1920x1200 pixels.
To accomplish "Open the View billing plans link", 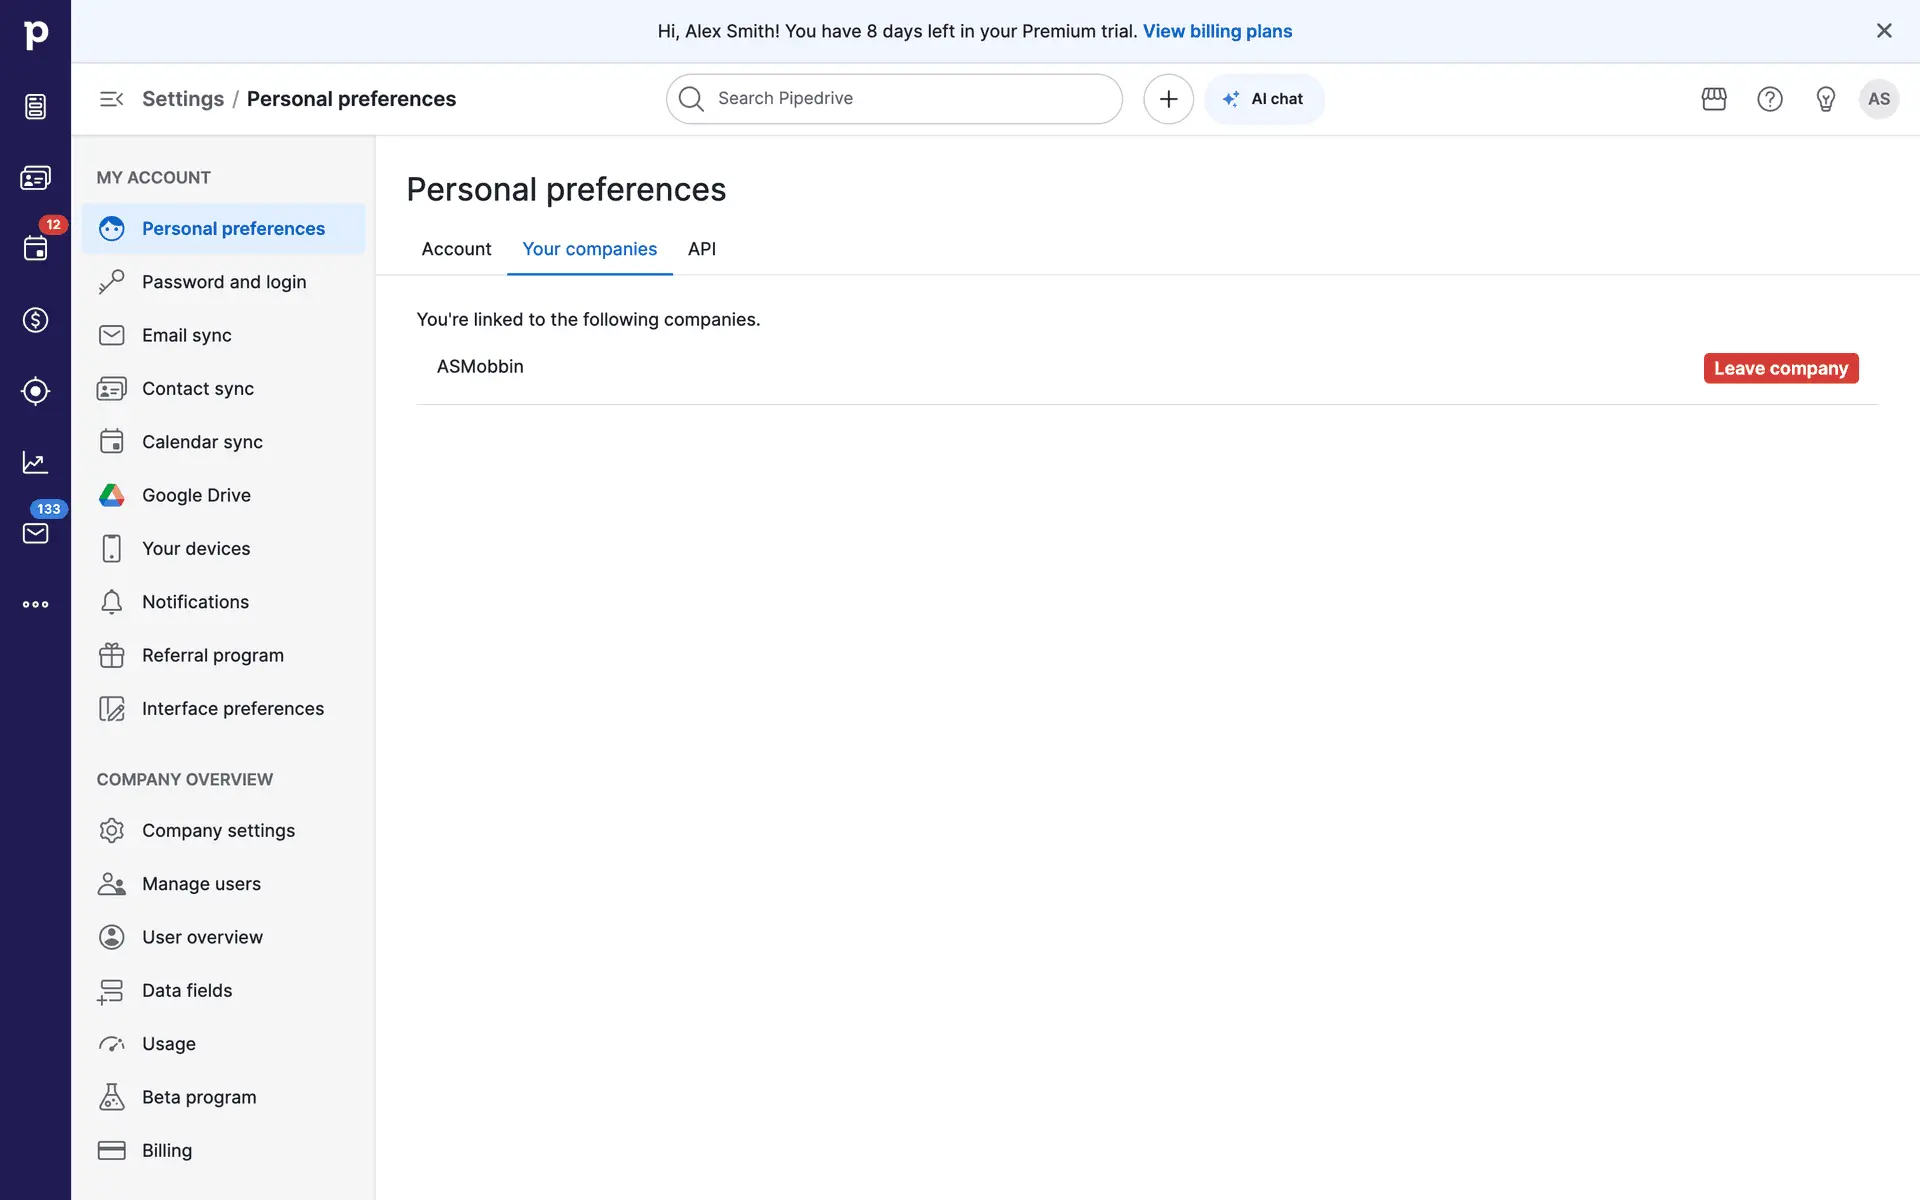I will click(1217, 31).
